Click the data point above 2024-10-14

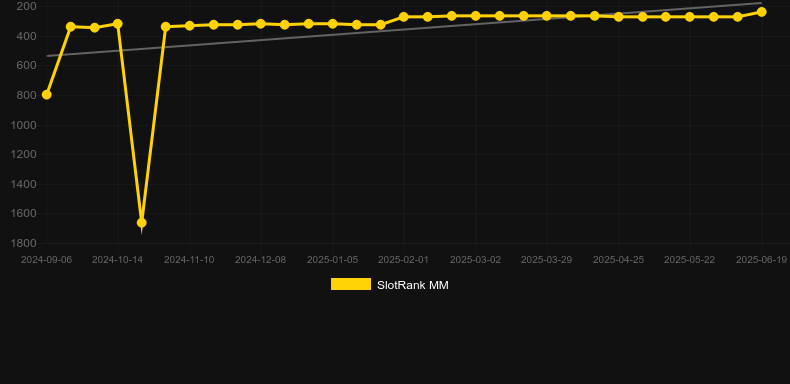click(x=118, y=24)
